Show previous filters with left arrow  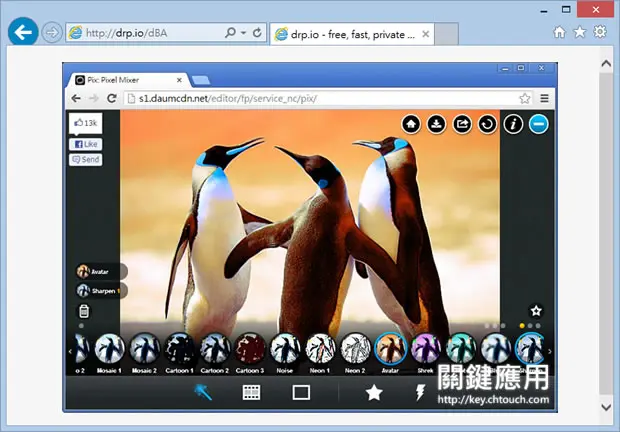[70, 351]
